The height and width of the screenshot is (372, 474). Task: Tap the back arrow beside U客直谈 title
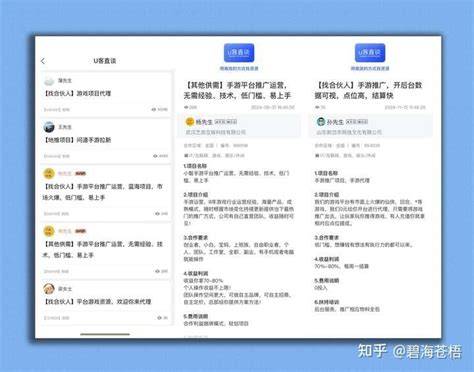[x=43, y=61]
